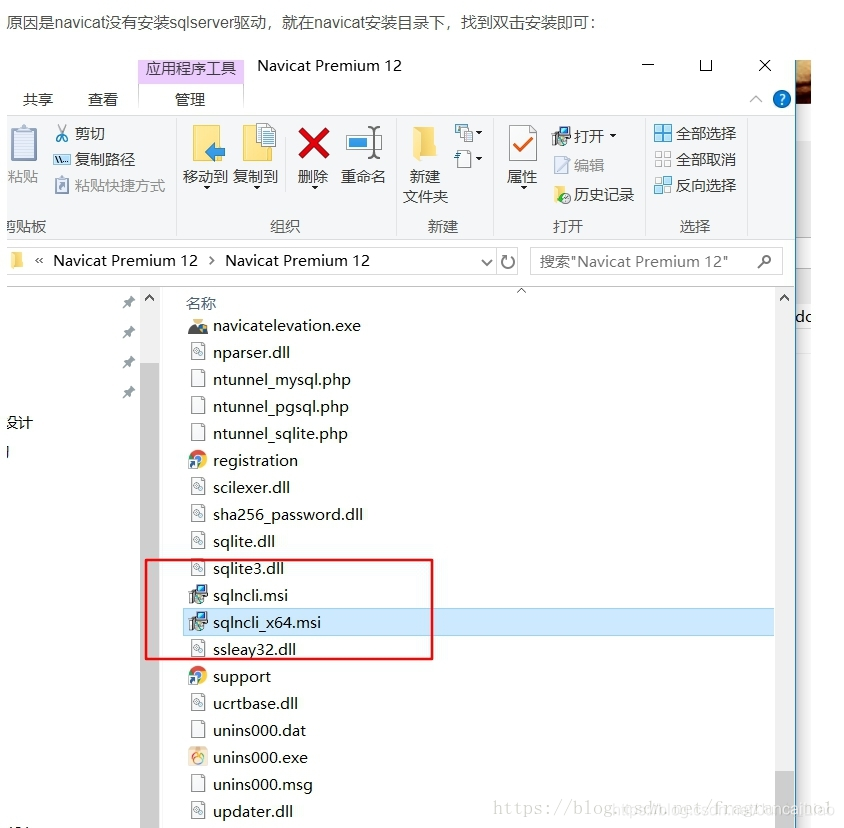Click the navicatelevation.exe file icon

point(198,326)
